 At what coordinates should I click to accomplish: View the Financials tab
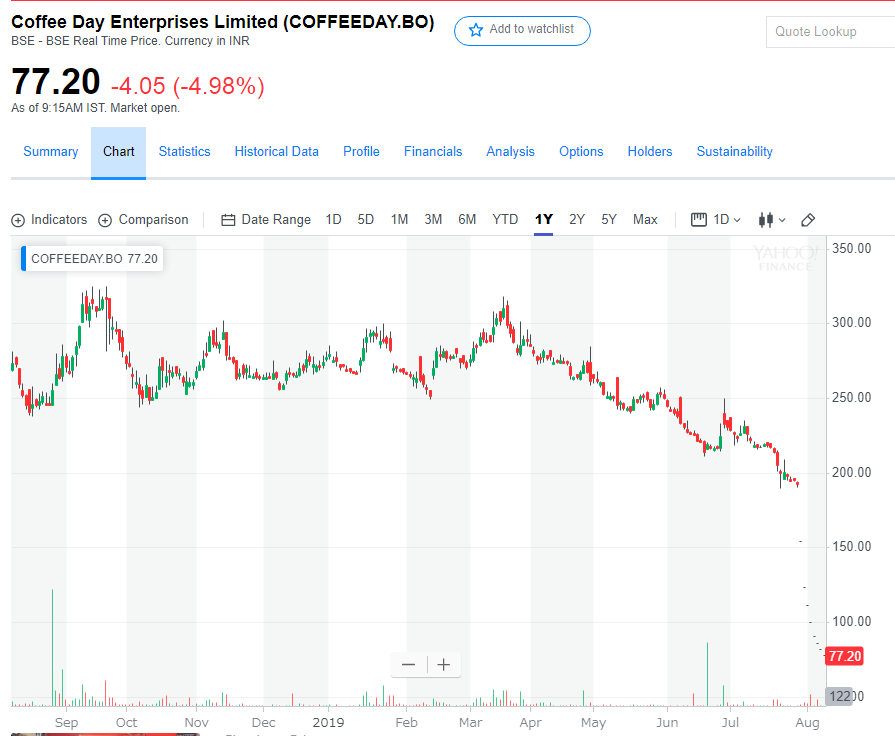(x=433, y=151)
